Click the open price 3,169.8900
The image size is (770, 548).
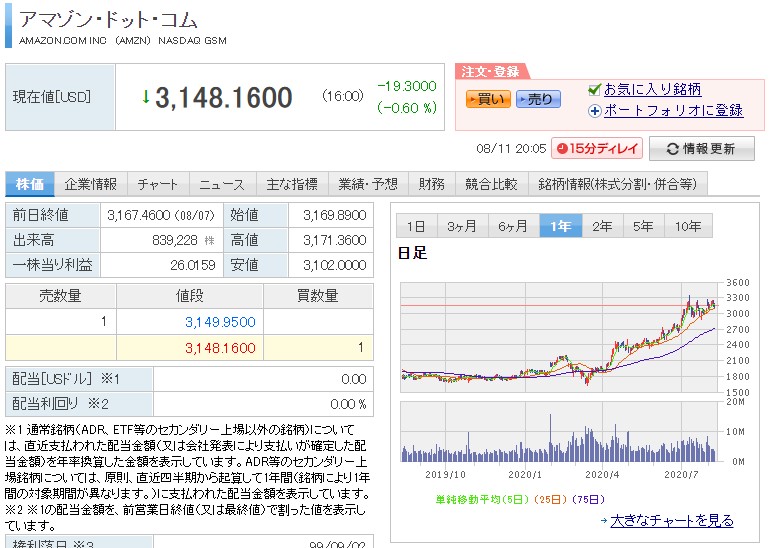tap(334, 215)
